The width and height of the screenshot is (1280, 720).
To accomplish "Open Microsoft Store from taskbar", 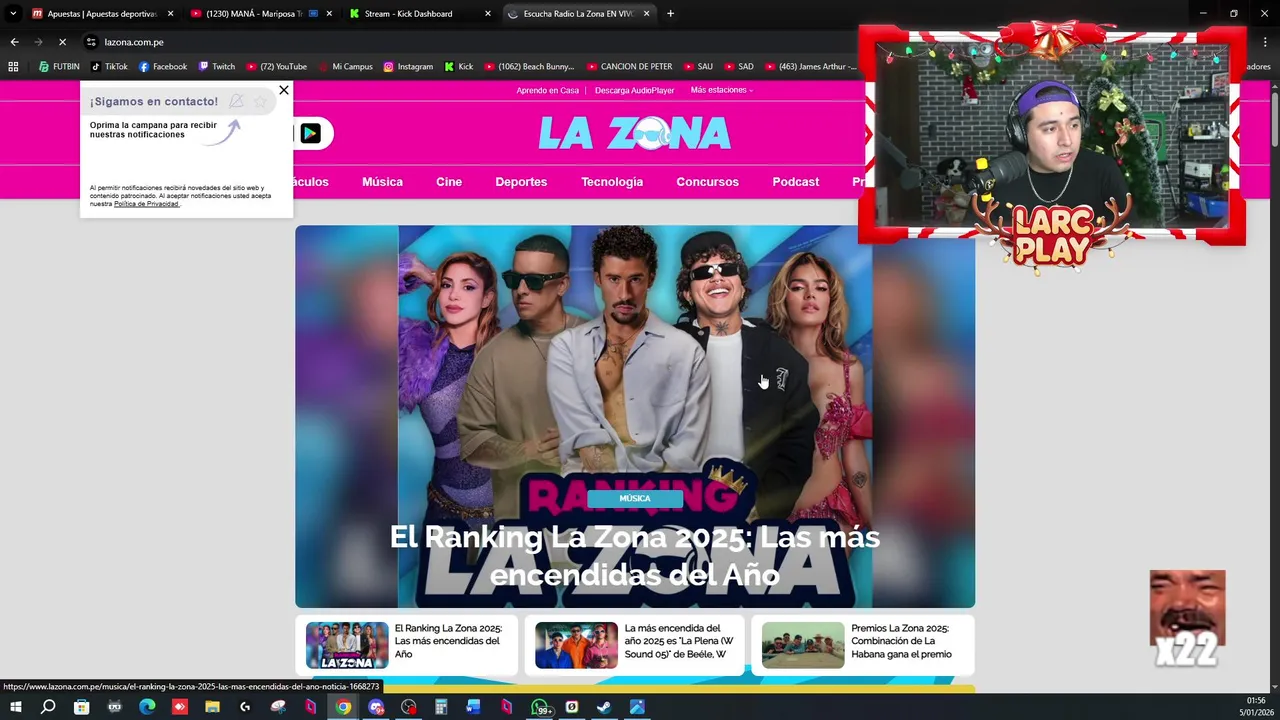I will [x=81, y=707].
